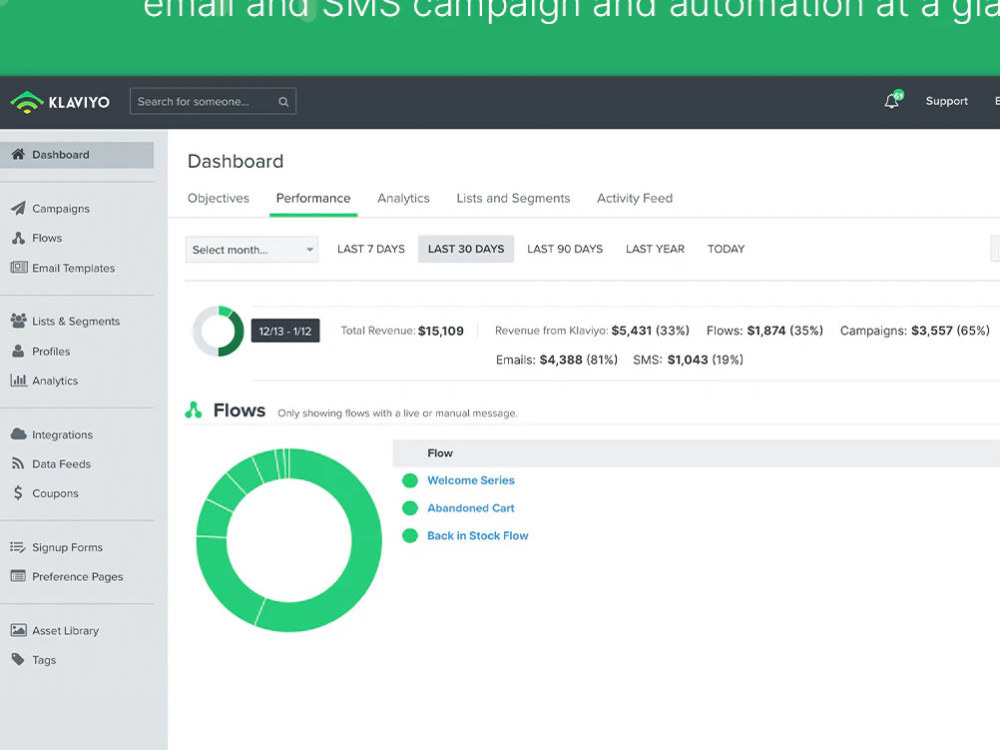Image resolution: width=1000 pixels, height=750 pixels.
Task: Open Email Templates from the sidebar
Action: point(22,268)
